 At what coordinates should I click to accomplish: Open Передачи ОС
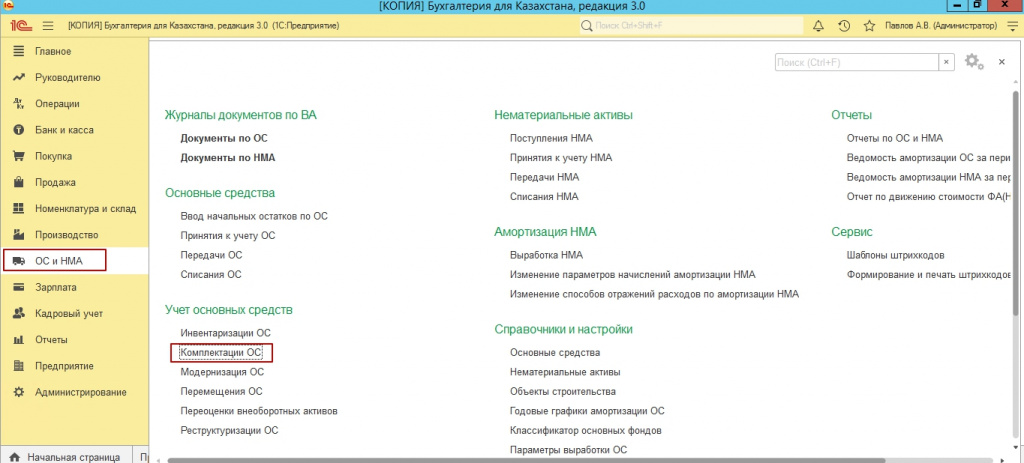pyautogui.click(x=212, y=255)
